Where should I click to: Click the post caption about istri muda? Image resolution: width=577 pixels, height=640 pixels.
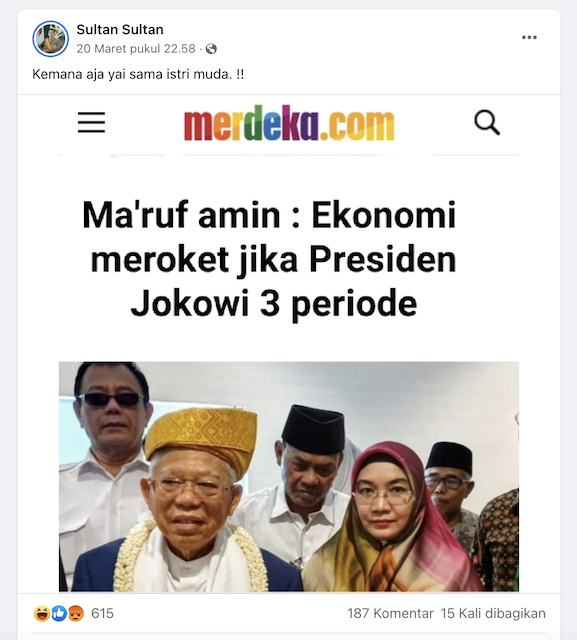[x=138, y=74]
